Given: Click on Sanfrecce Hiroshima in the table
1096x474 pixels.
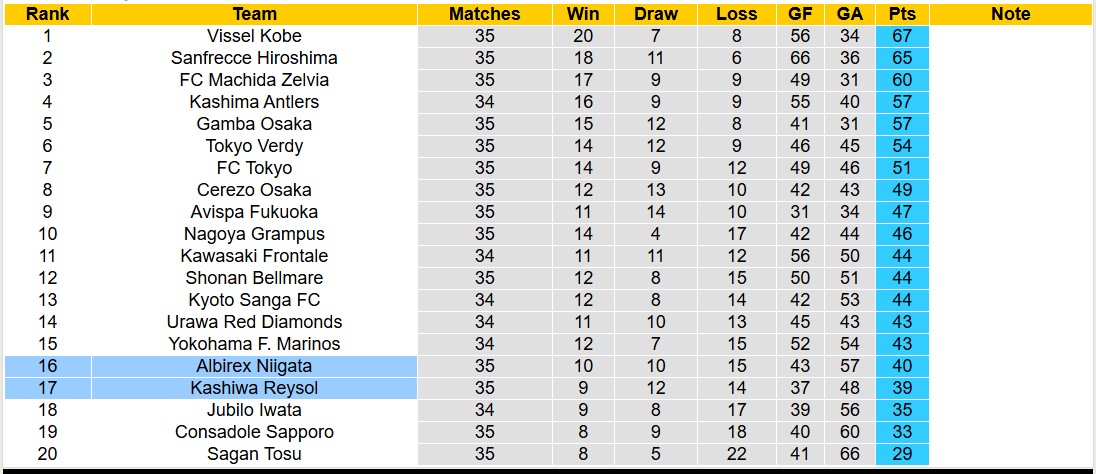Looking at the screenshot, I should click(x=254, y=58).
